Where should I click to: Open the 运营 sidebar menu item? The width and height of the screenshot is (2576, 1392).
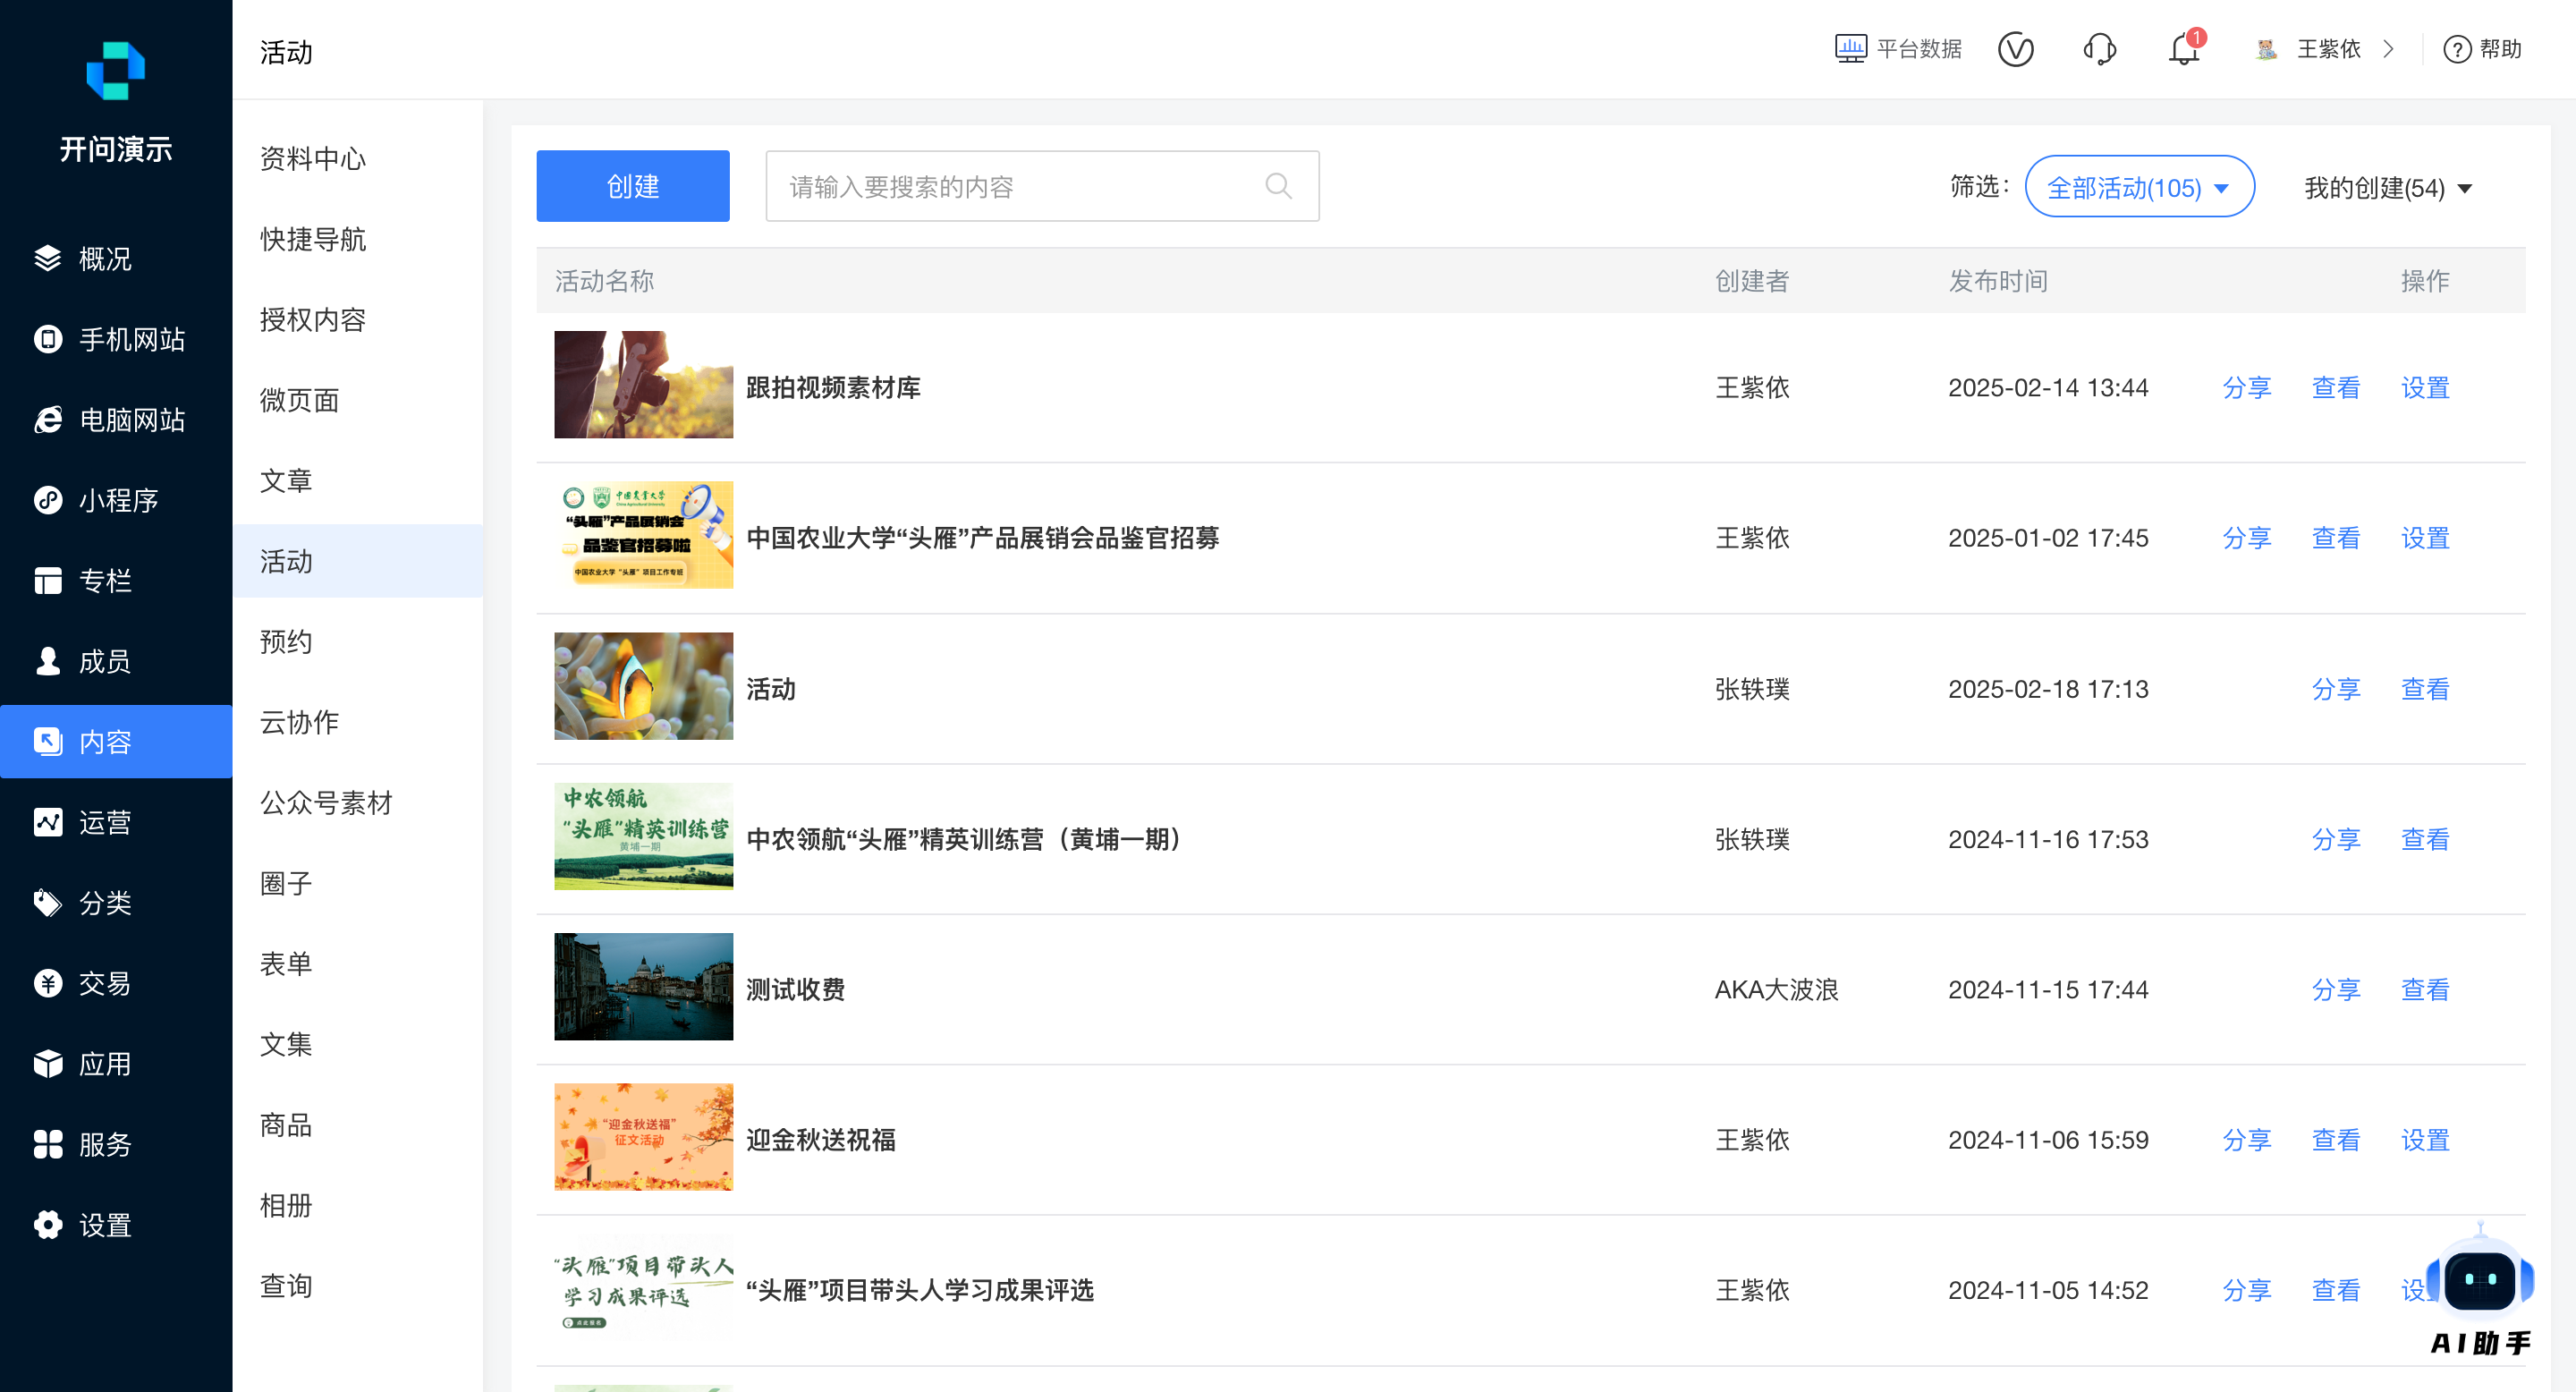point(104,822)
